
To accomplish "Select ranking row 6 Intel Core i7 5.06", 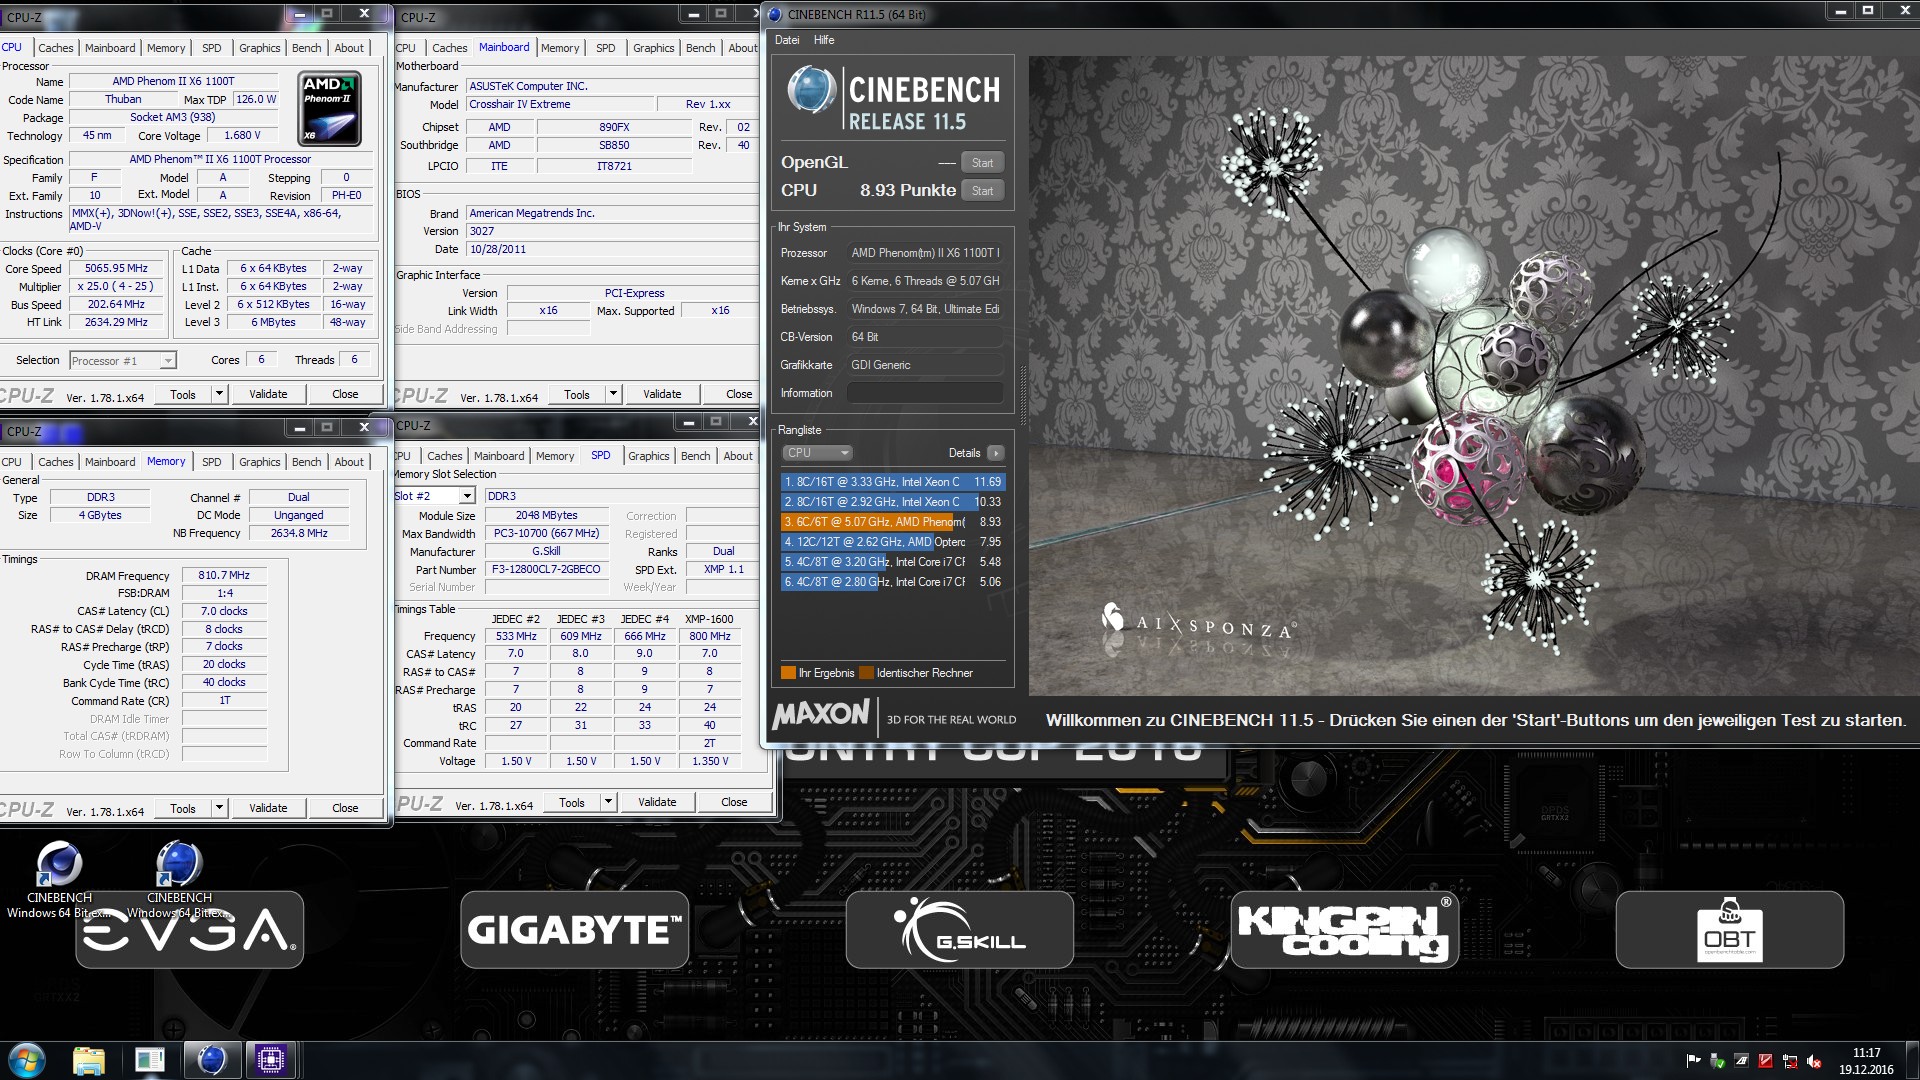I will click(892, 582).
